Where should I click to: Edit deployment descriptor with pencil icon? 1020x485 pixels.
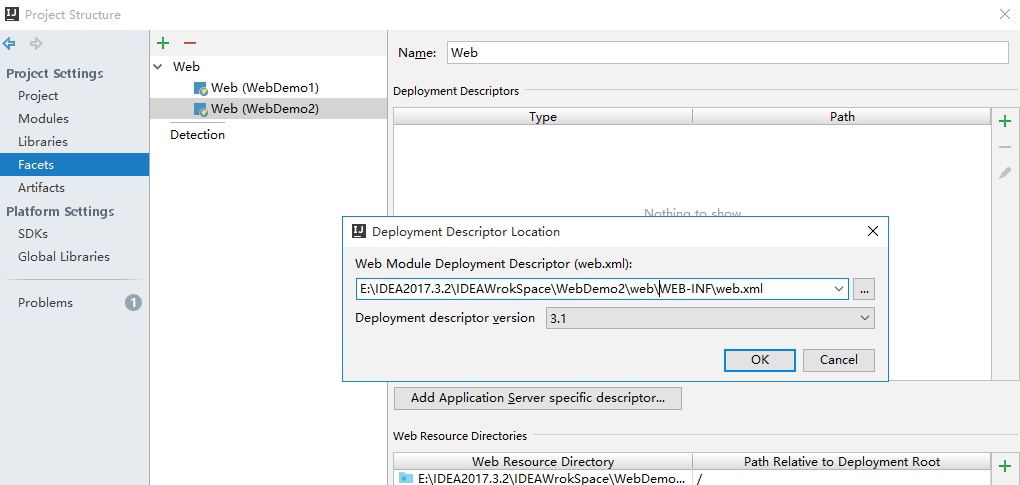pyautogui.click(x=1005, y=173)
